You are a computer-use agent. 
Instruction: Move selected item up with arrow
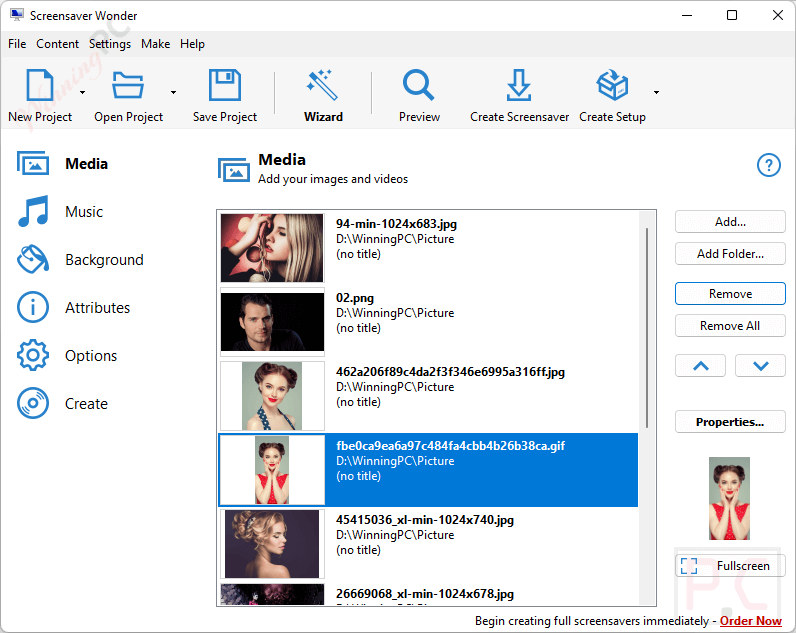point(701,366)
